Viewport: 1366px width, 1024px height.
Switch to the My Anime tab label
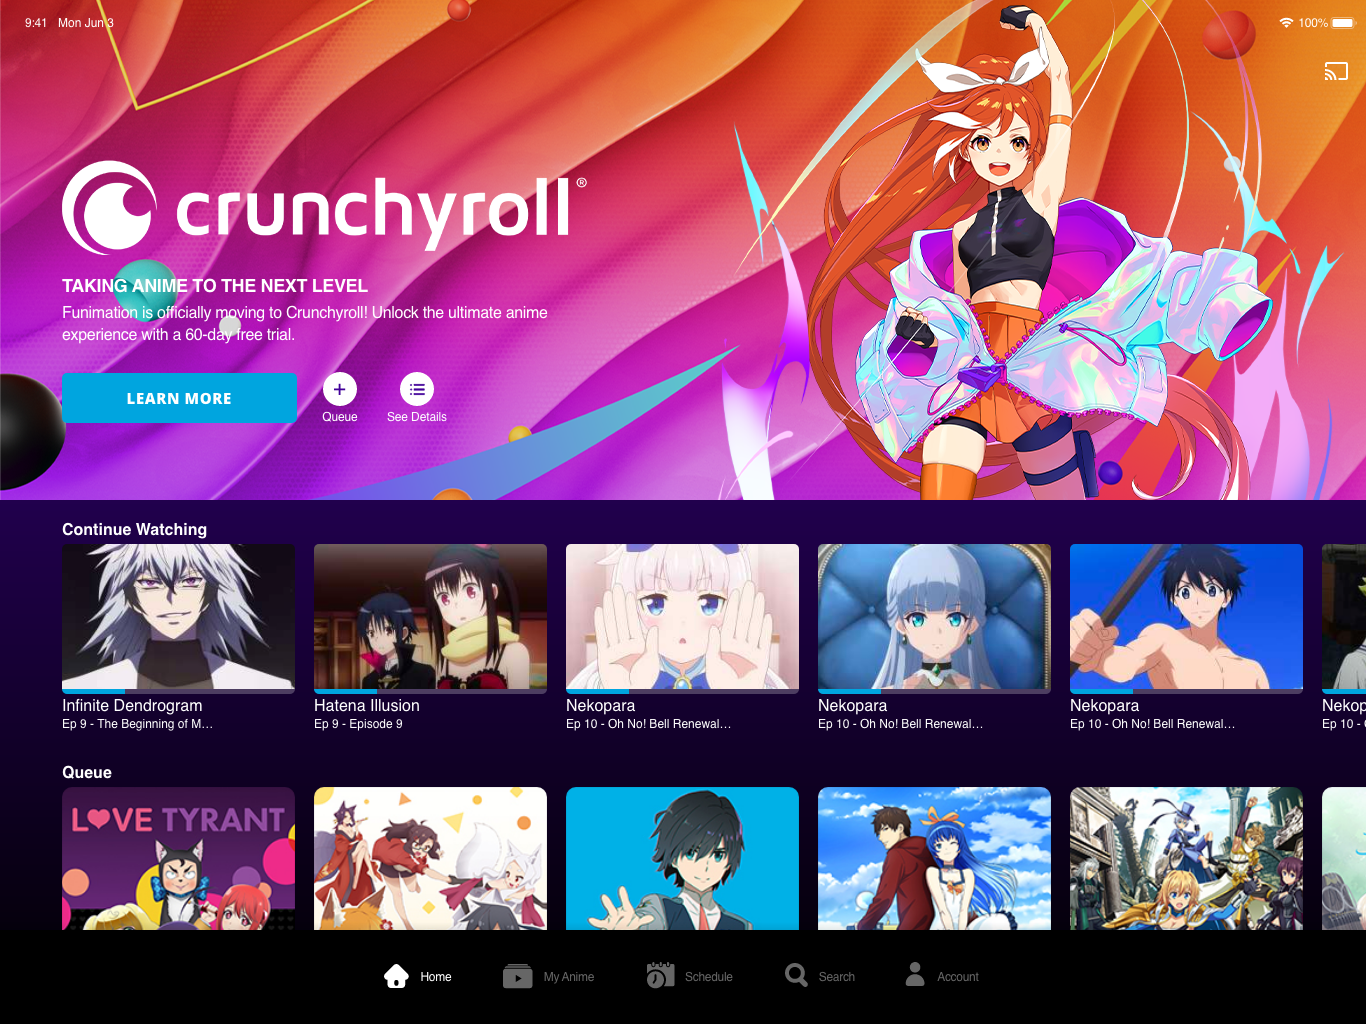tap(569, 977)
